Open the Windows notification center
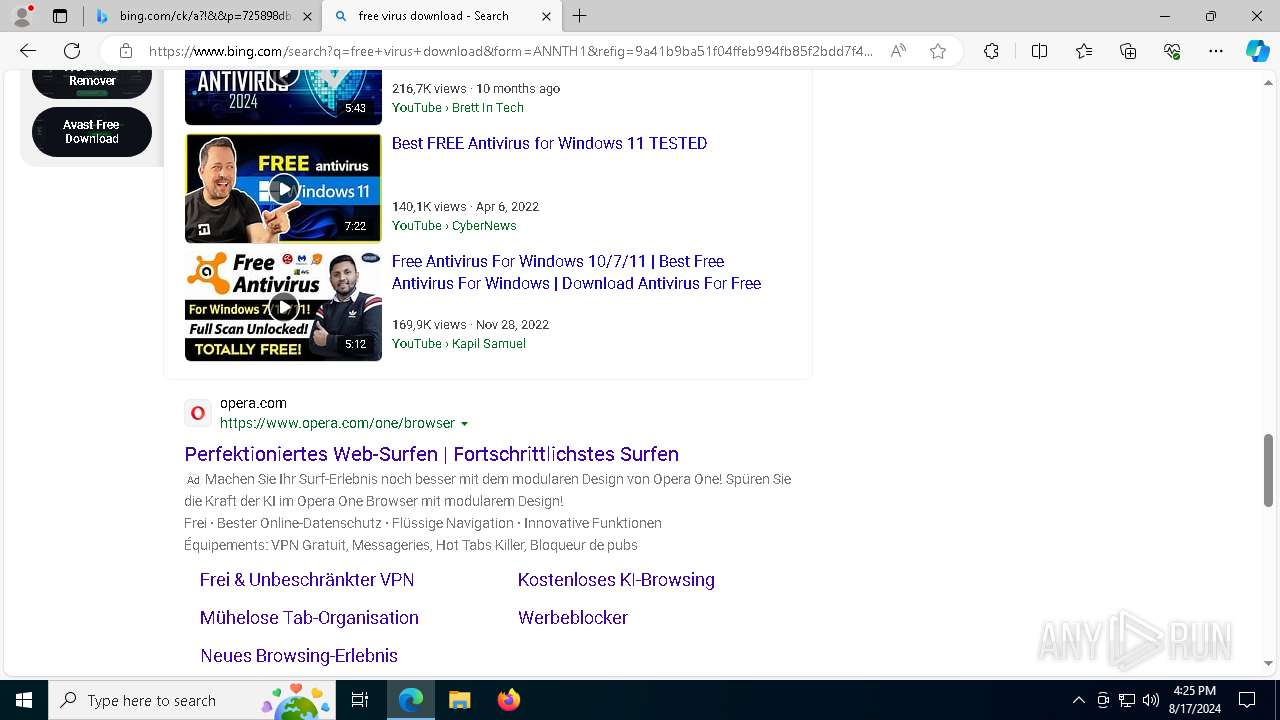Viewport: 1280px width, 720px height. (x=1247, y=700)
